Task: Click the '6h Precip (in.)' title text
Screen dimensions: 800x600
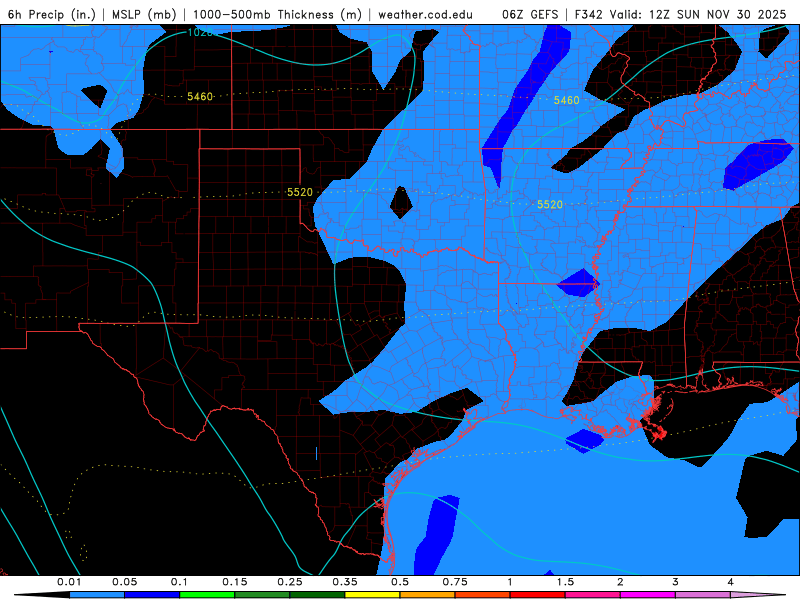Action: tap(52, 14)
